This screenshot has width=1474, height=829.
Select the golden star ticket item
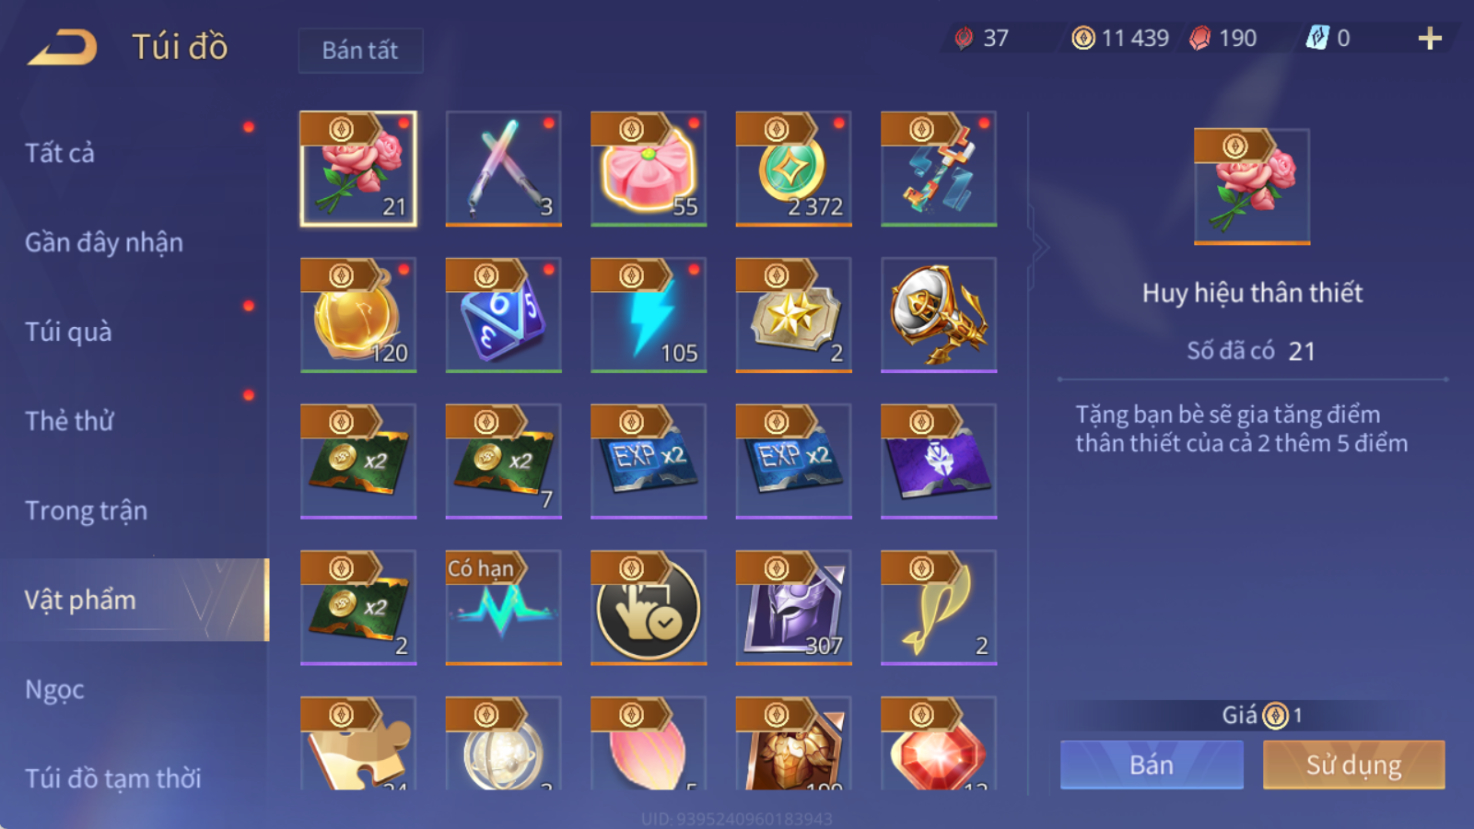click(793, 315)
